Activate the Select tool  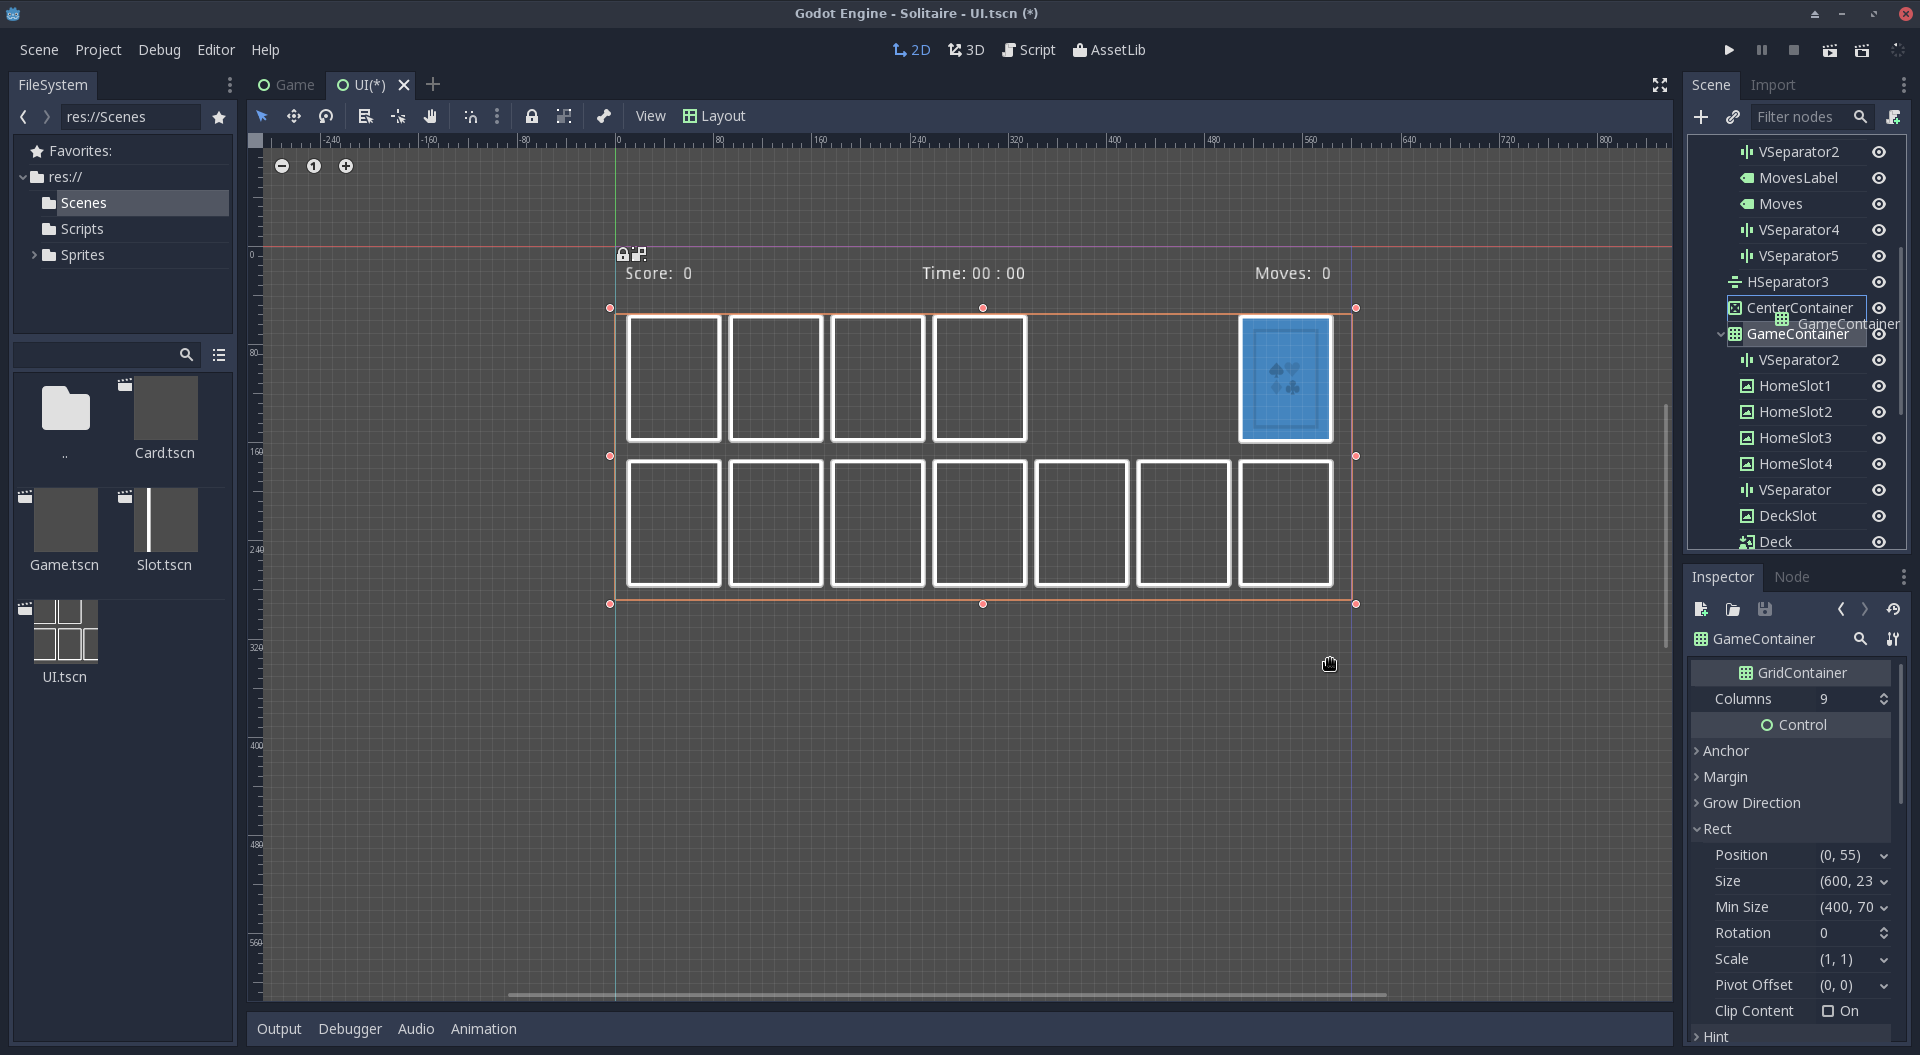click(262, 116)
